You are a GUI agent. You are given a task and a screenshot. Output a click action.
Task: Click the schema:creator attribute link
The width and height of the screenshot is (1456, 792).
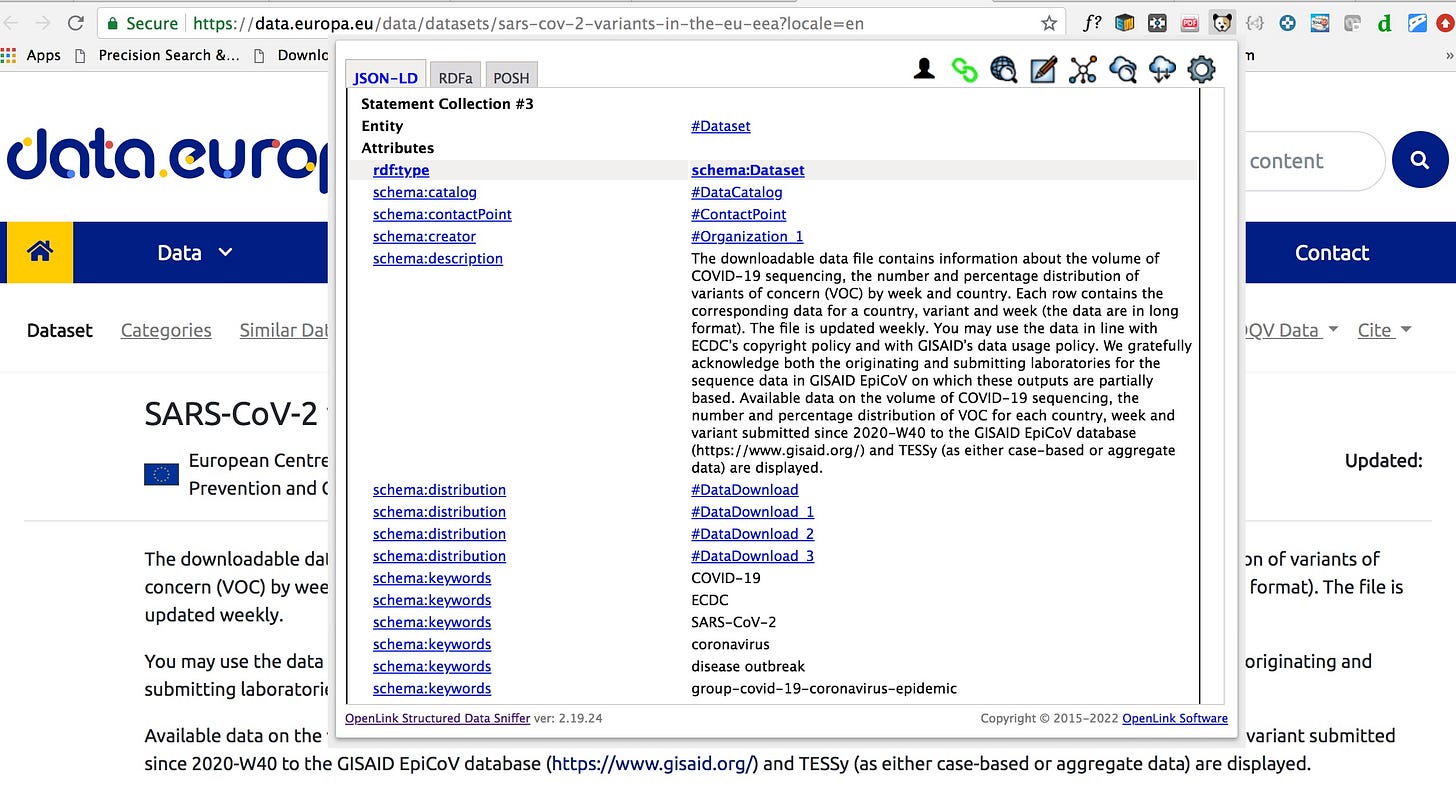(x=424, y=236)
